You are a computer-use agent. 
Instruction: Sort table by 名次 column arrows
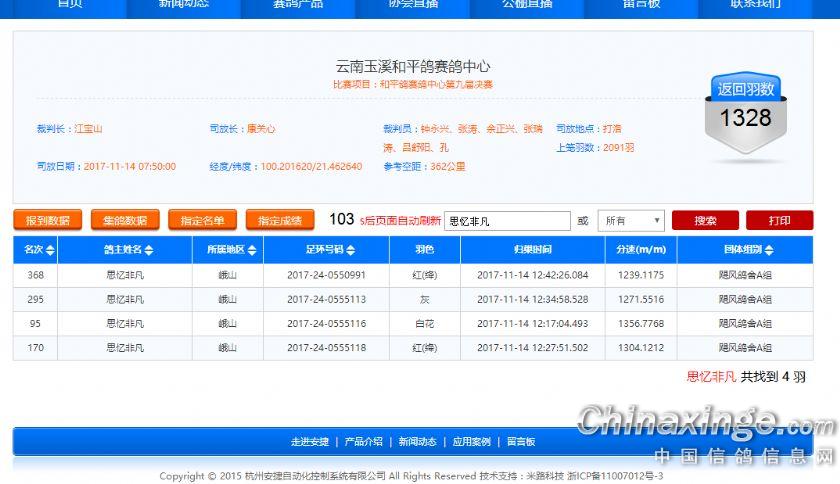click(x=50, y=250)
